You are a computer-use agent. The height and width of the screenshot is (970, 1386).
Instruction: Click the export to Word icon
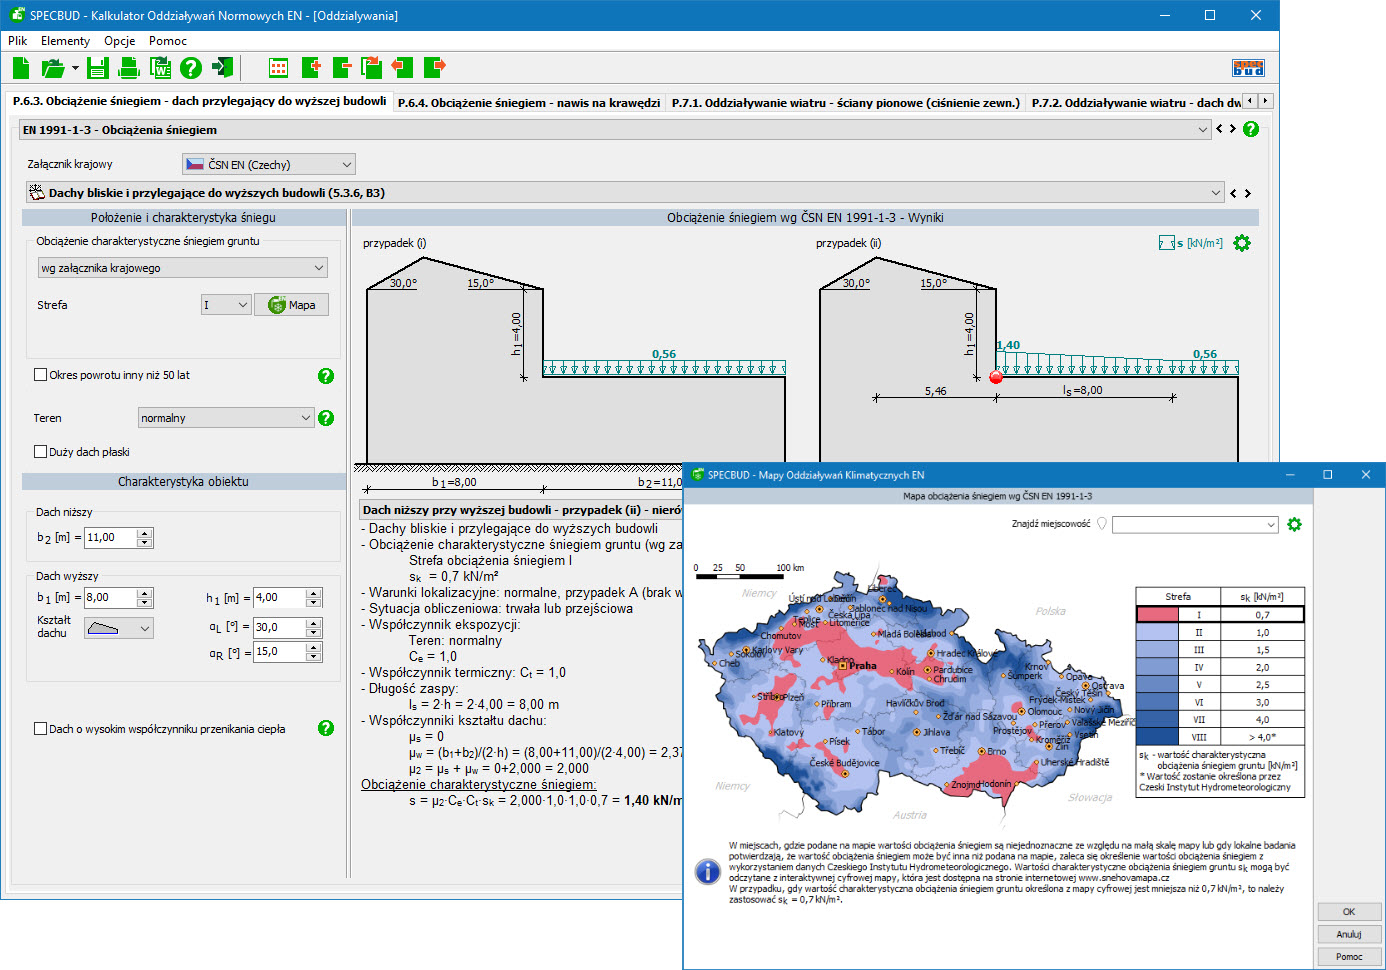(160, 68)
